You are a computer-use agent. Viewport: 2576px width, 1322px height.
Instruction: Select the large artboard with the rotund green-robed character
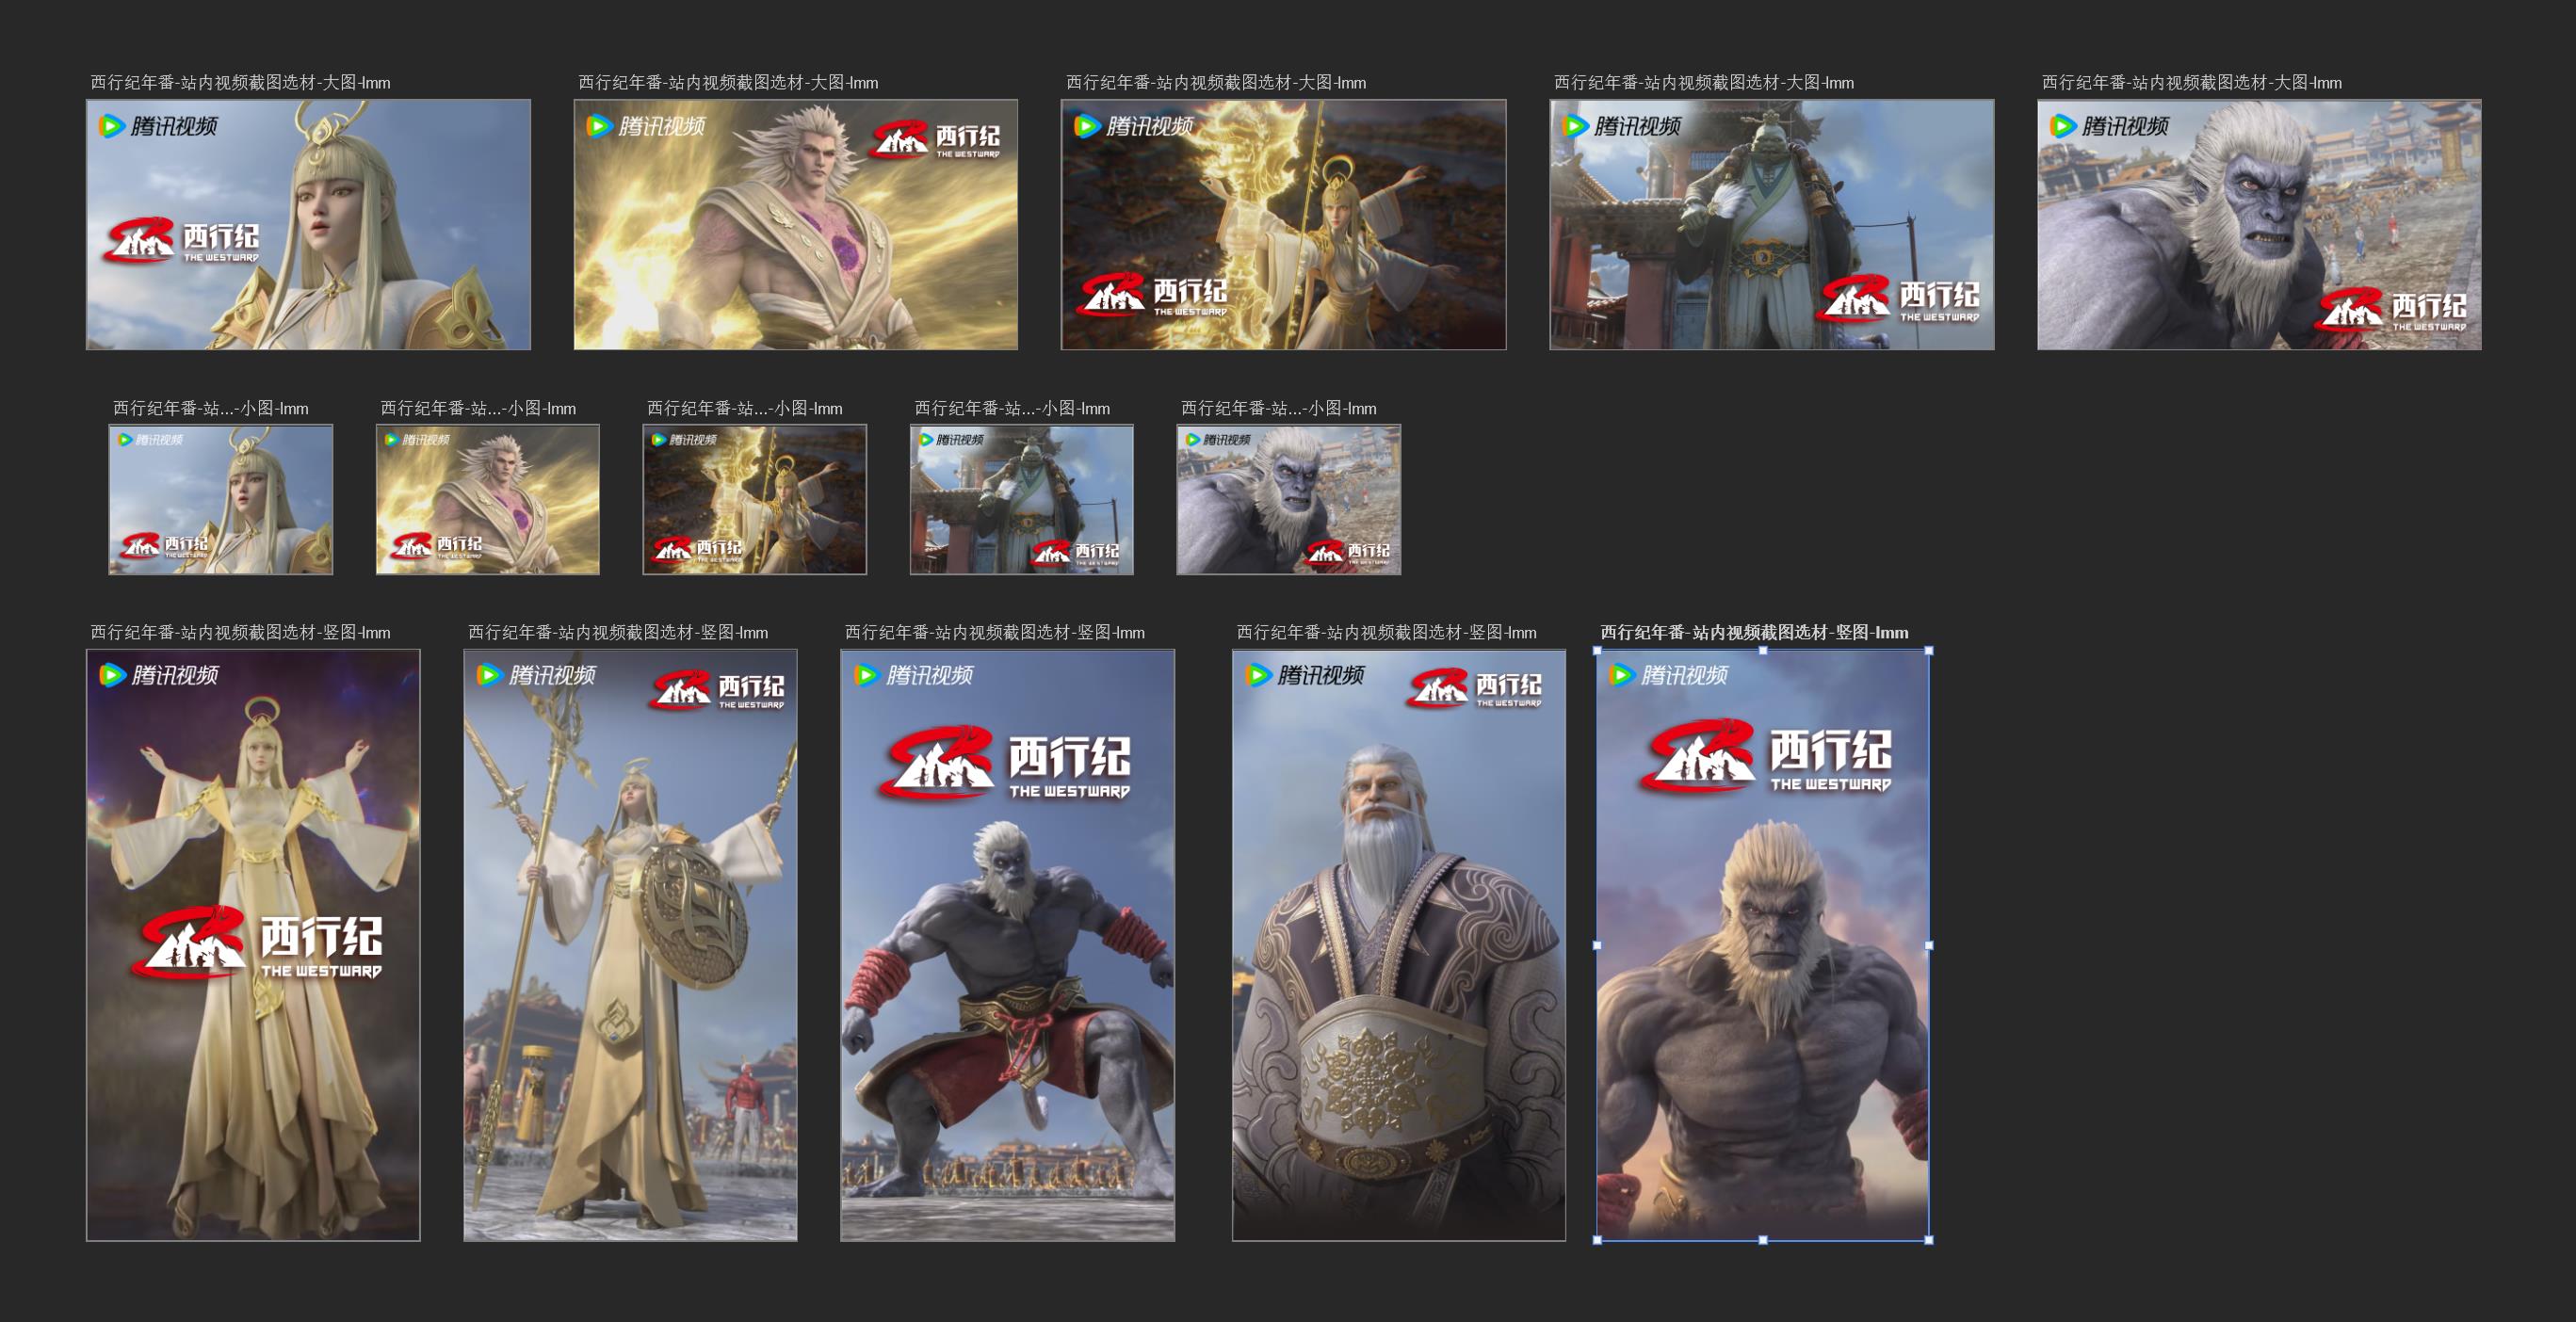click(1771, 224)
